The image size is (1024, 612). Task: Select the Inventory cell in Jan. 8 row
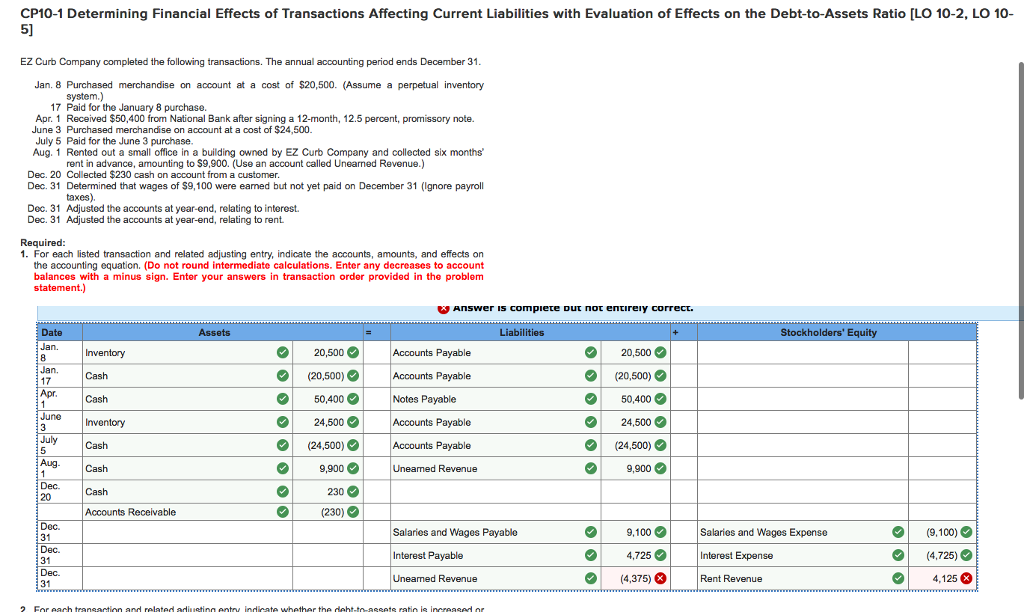[175, 353]
